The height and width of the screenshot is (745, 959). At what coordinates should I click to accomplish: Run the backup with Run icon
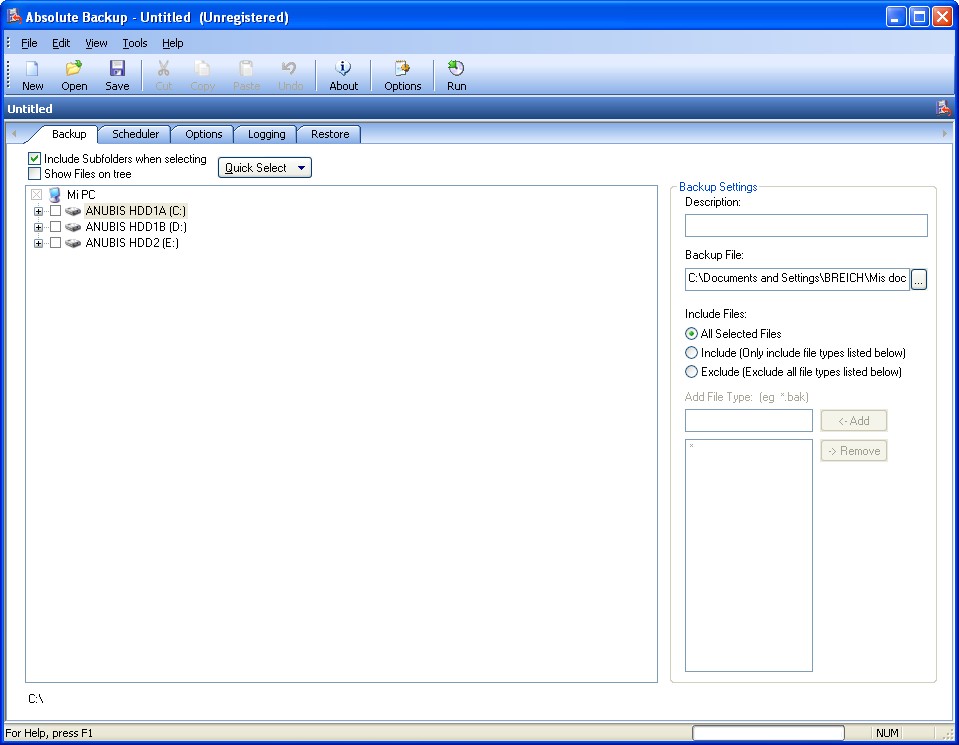pos(456,68)
